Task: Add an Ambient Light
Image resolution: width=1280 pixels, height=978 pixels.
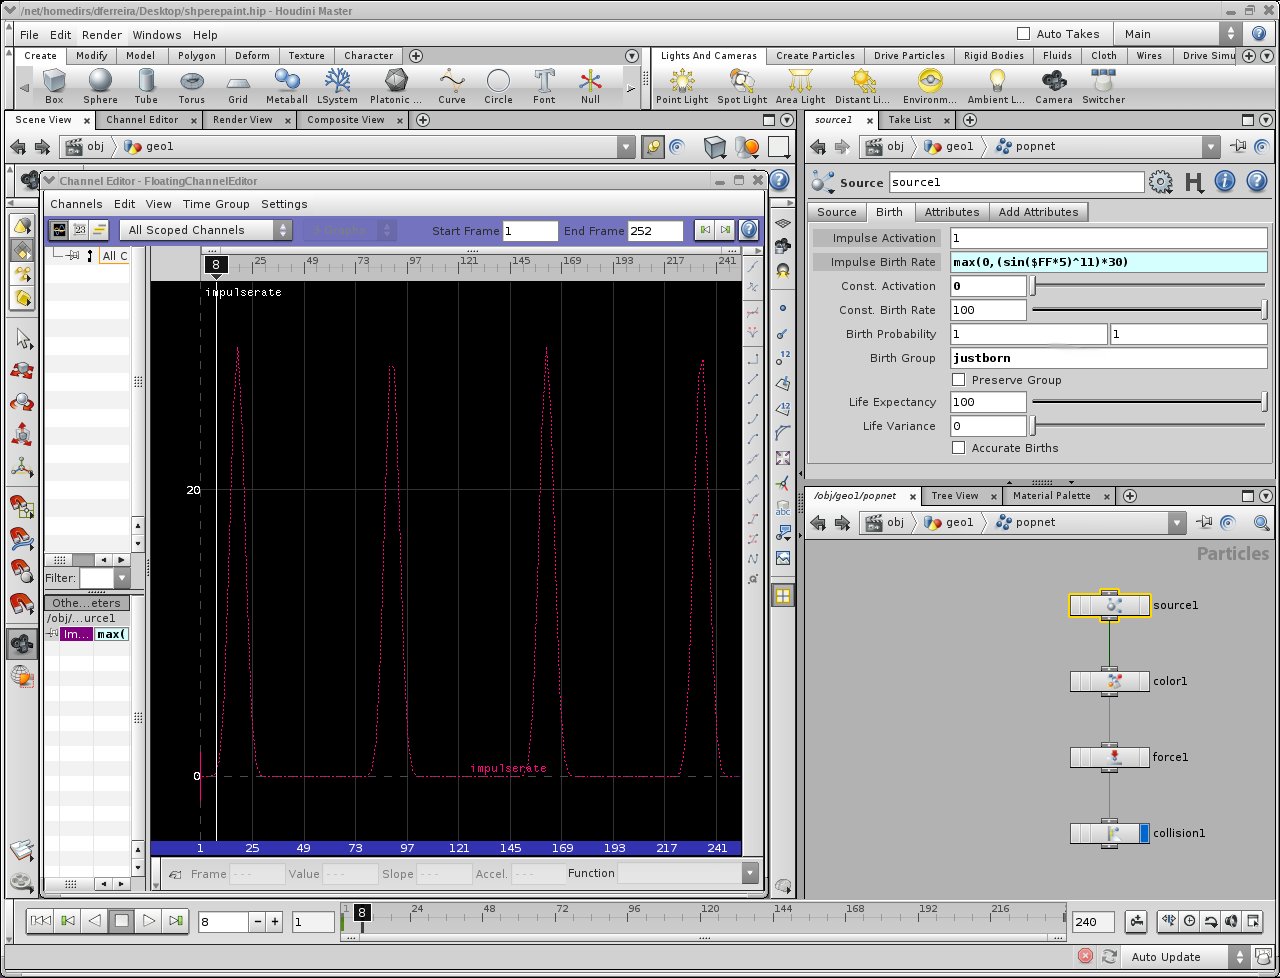Action: click(x=996, y=86)
